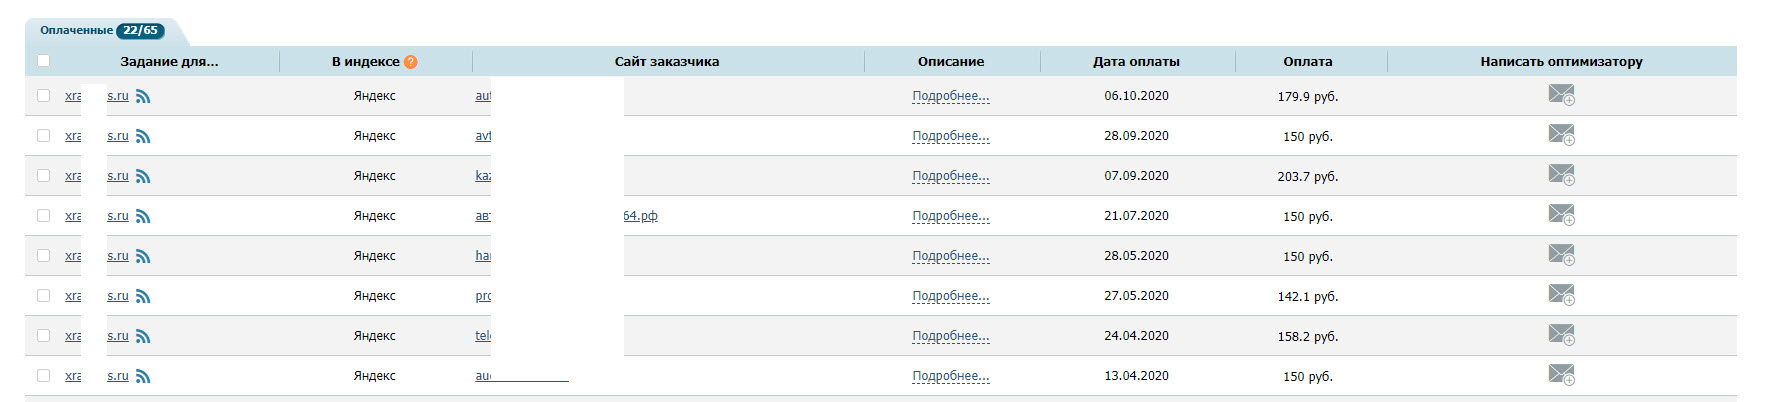Expand Подробнее… description in the 07.09.2020 row

(951, 176)
